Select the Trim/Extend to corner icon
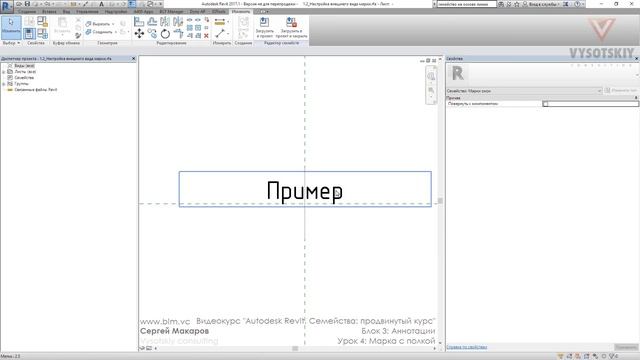The height and width of the screenshot is (360, 640). click(x=178, y=33)
